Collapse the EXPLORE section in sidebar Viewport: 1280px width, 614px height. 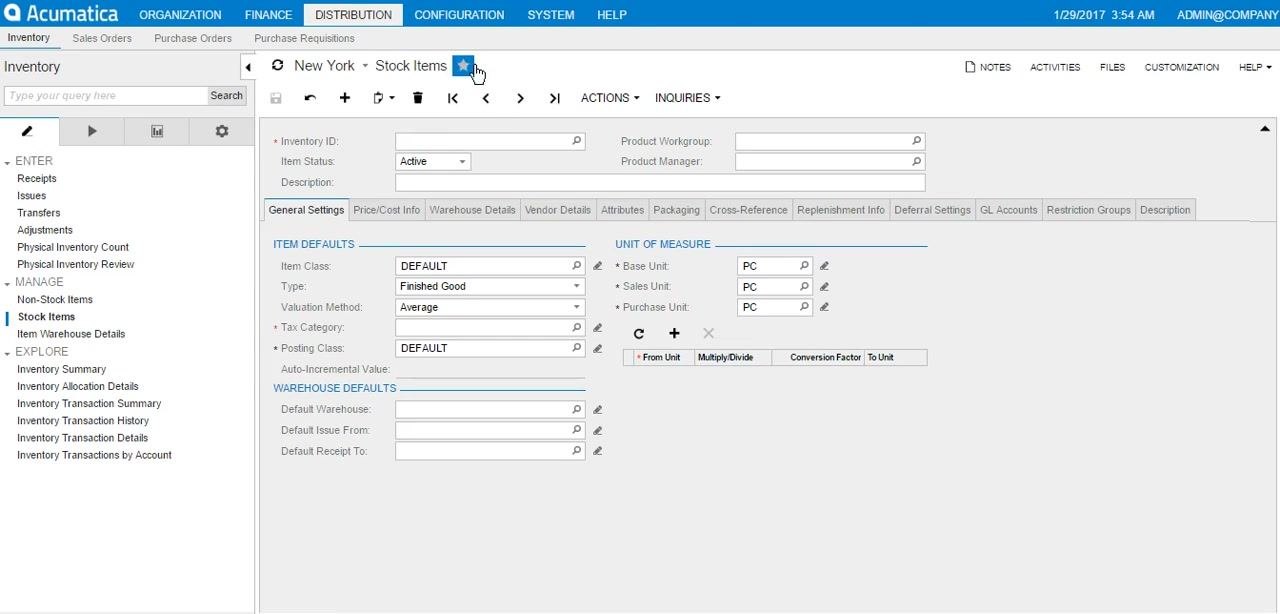click(x=7, y=352)
